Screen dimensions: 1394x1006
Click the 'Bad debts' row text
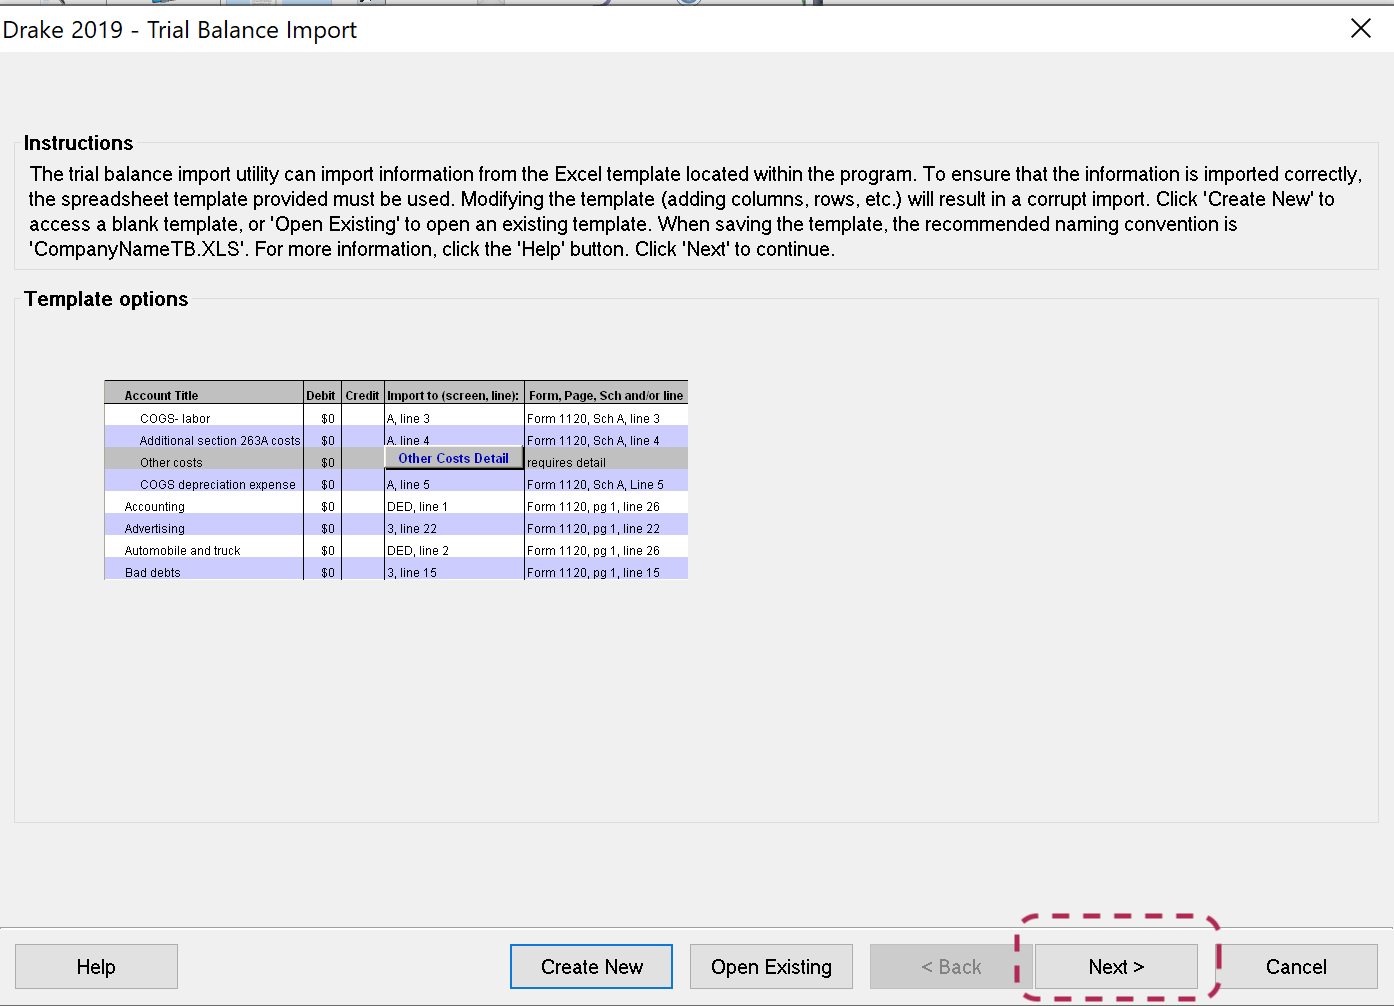click(x=153, y=573)
